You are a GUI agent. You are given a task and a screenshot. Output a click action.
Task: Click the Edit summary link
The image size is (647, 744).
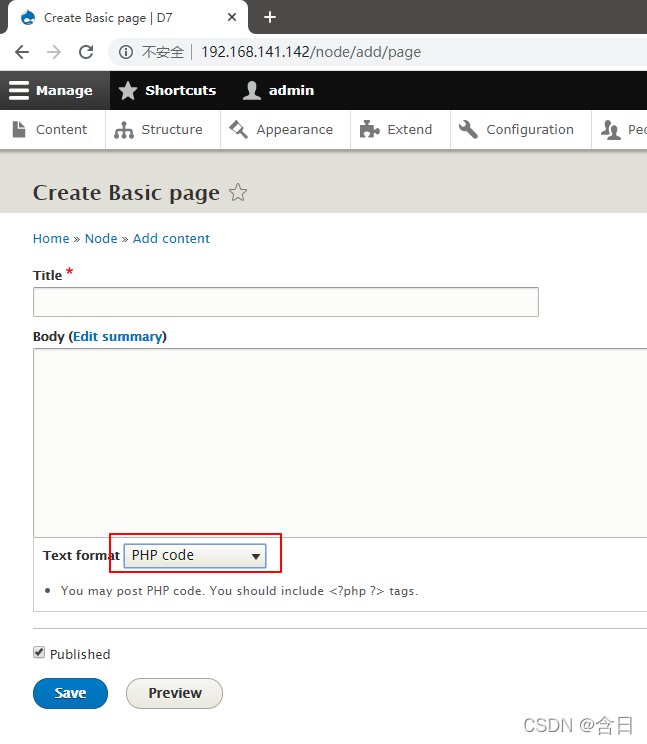(117, 336)
